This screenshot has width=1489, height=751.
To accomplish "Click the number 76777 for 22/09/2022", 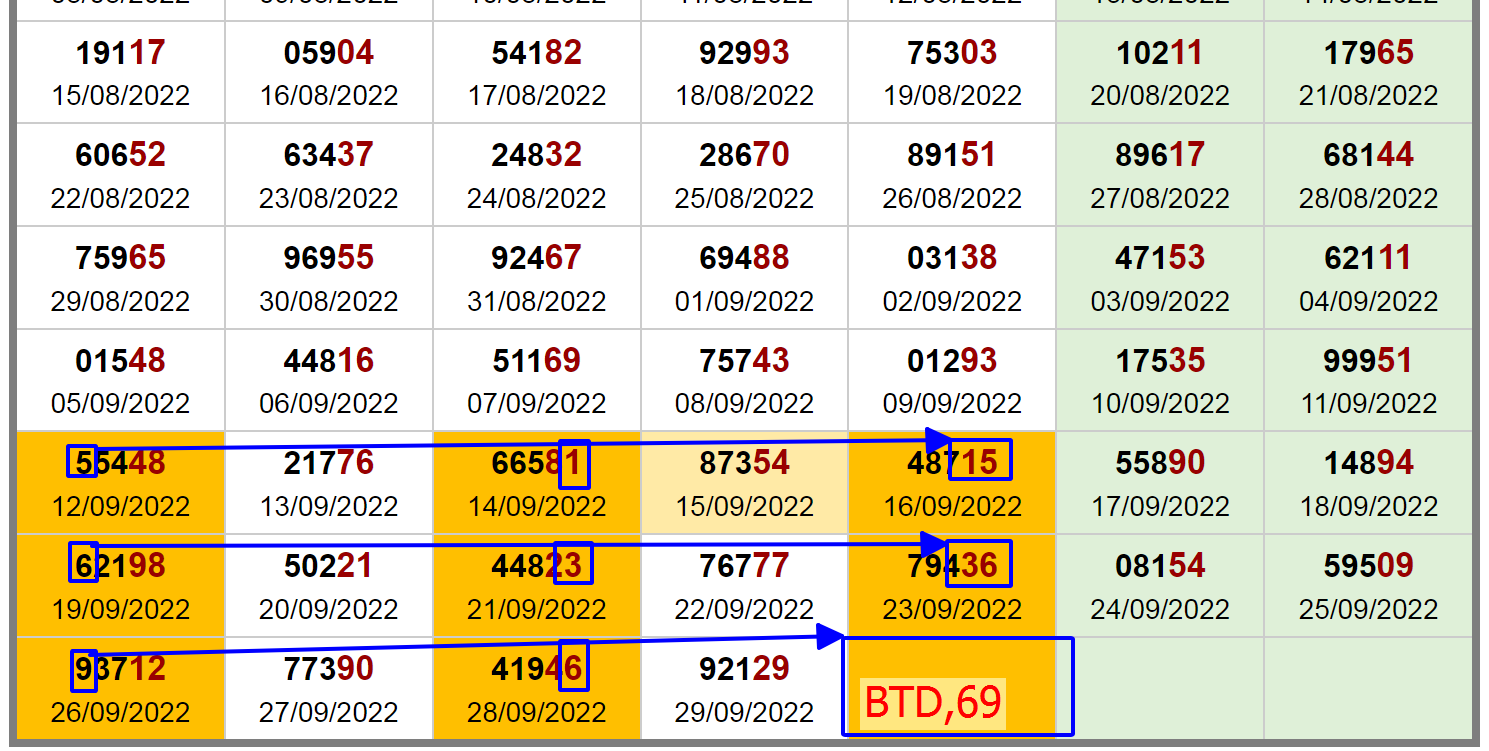I will tap(744, 566).
